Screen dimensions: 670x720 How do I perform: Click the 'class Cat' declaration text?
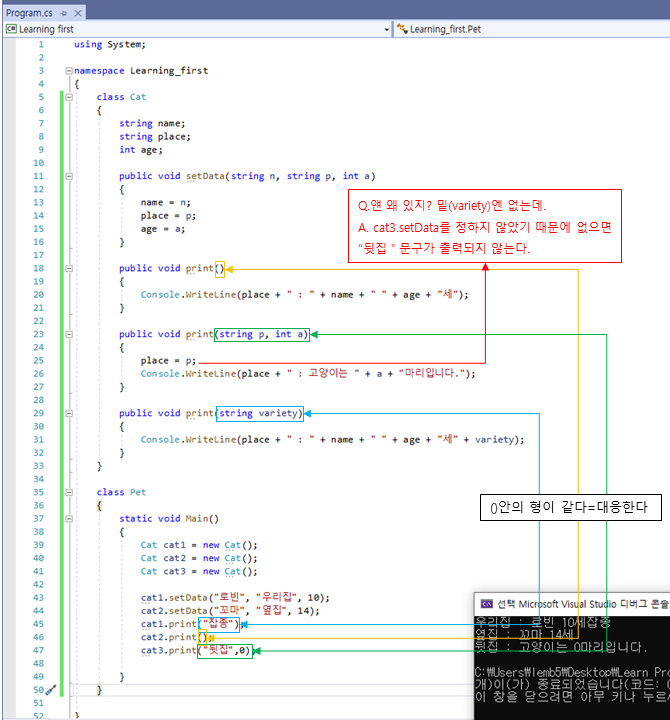pyautogui.click(x=121, y=97)
